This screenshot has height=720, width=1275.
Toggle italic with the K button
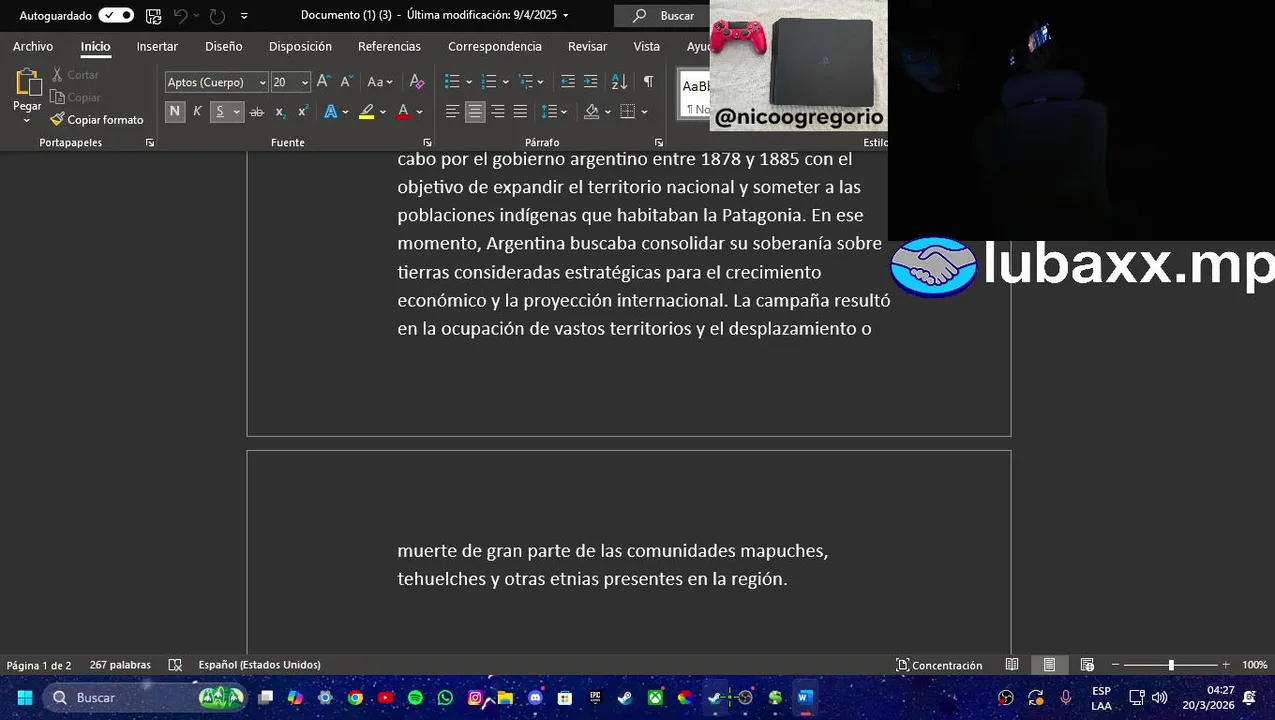click(197, 112)
